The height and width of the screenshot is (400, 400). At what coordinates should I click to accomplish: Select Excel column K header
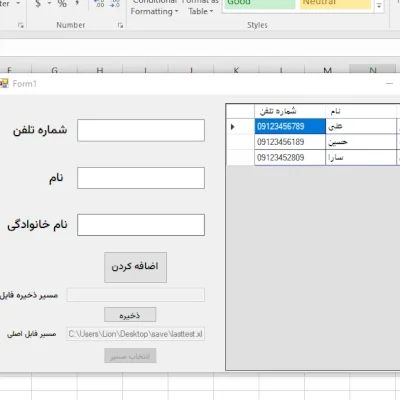[x=236, y=70]
